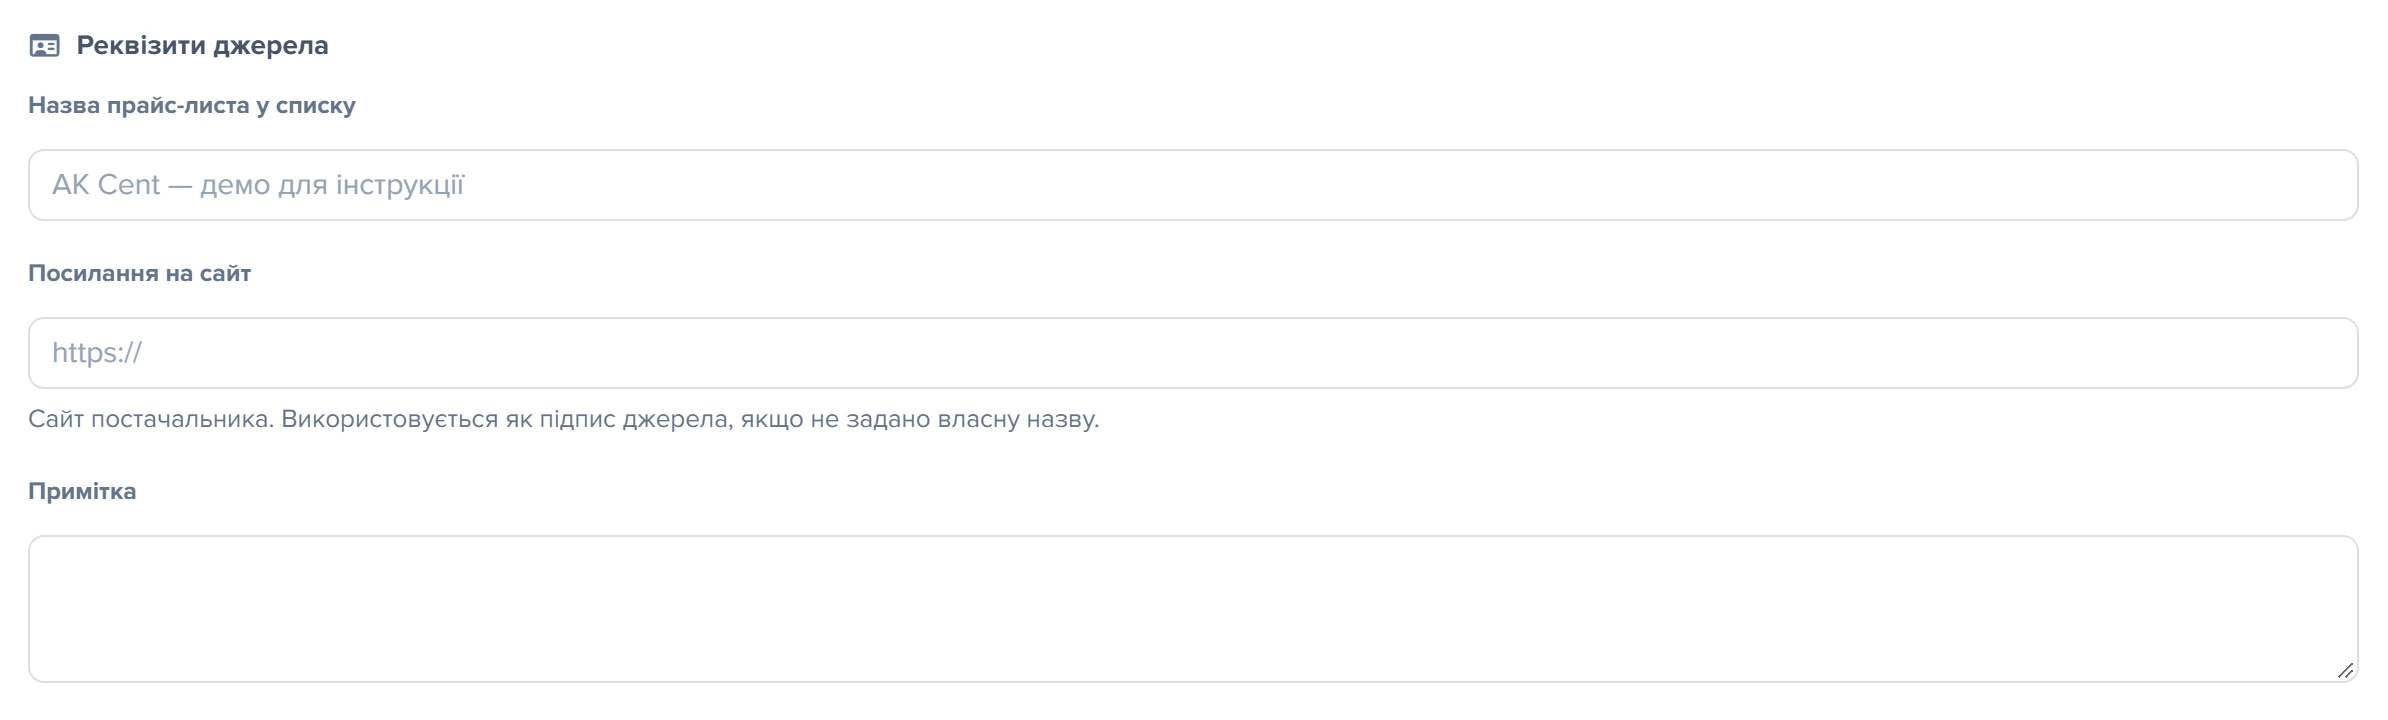Click the textarea resize grip icon
The width and height of the screenshot is (2388, 720).
pos(2345,670)
